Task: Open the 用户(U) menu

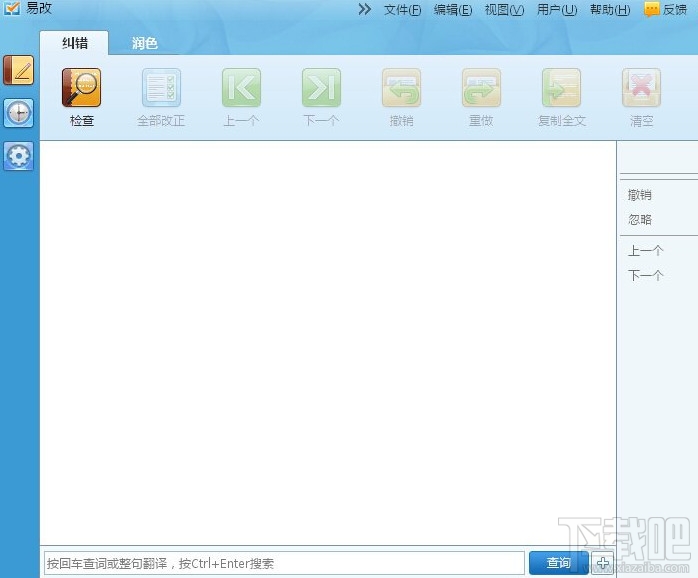Action: tap(557, 9)
